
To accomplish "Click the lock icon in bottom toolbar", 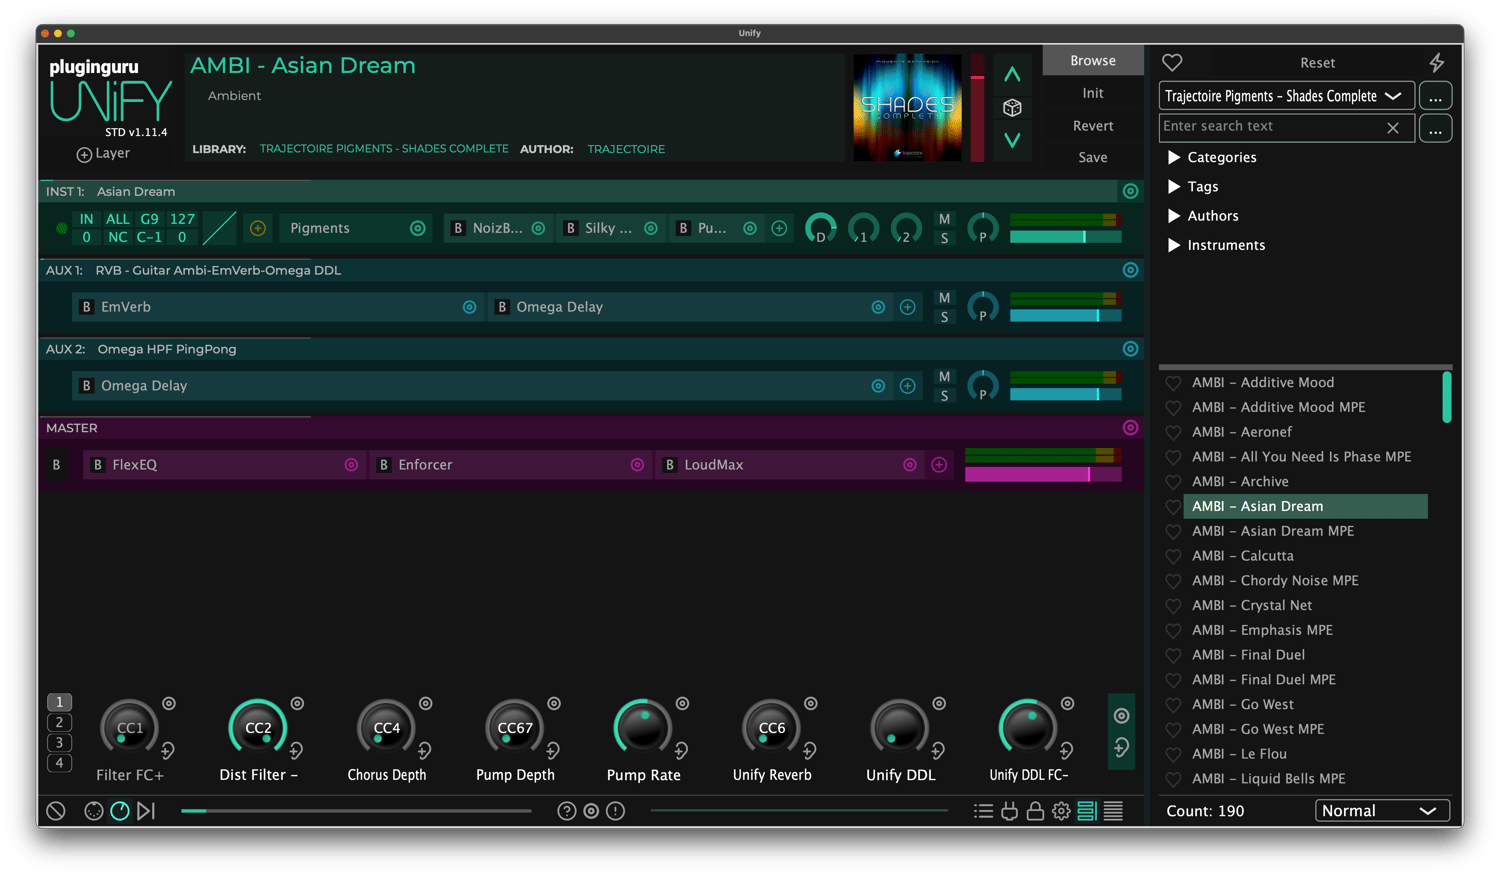I will click(1035, 811).
